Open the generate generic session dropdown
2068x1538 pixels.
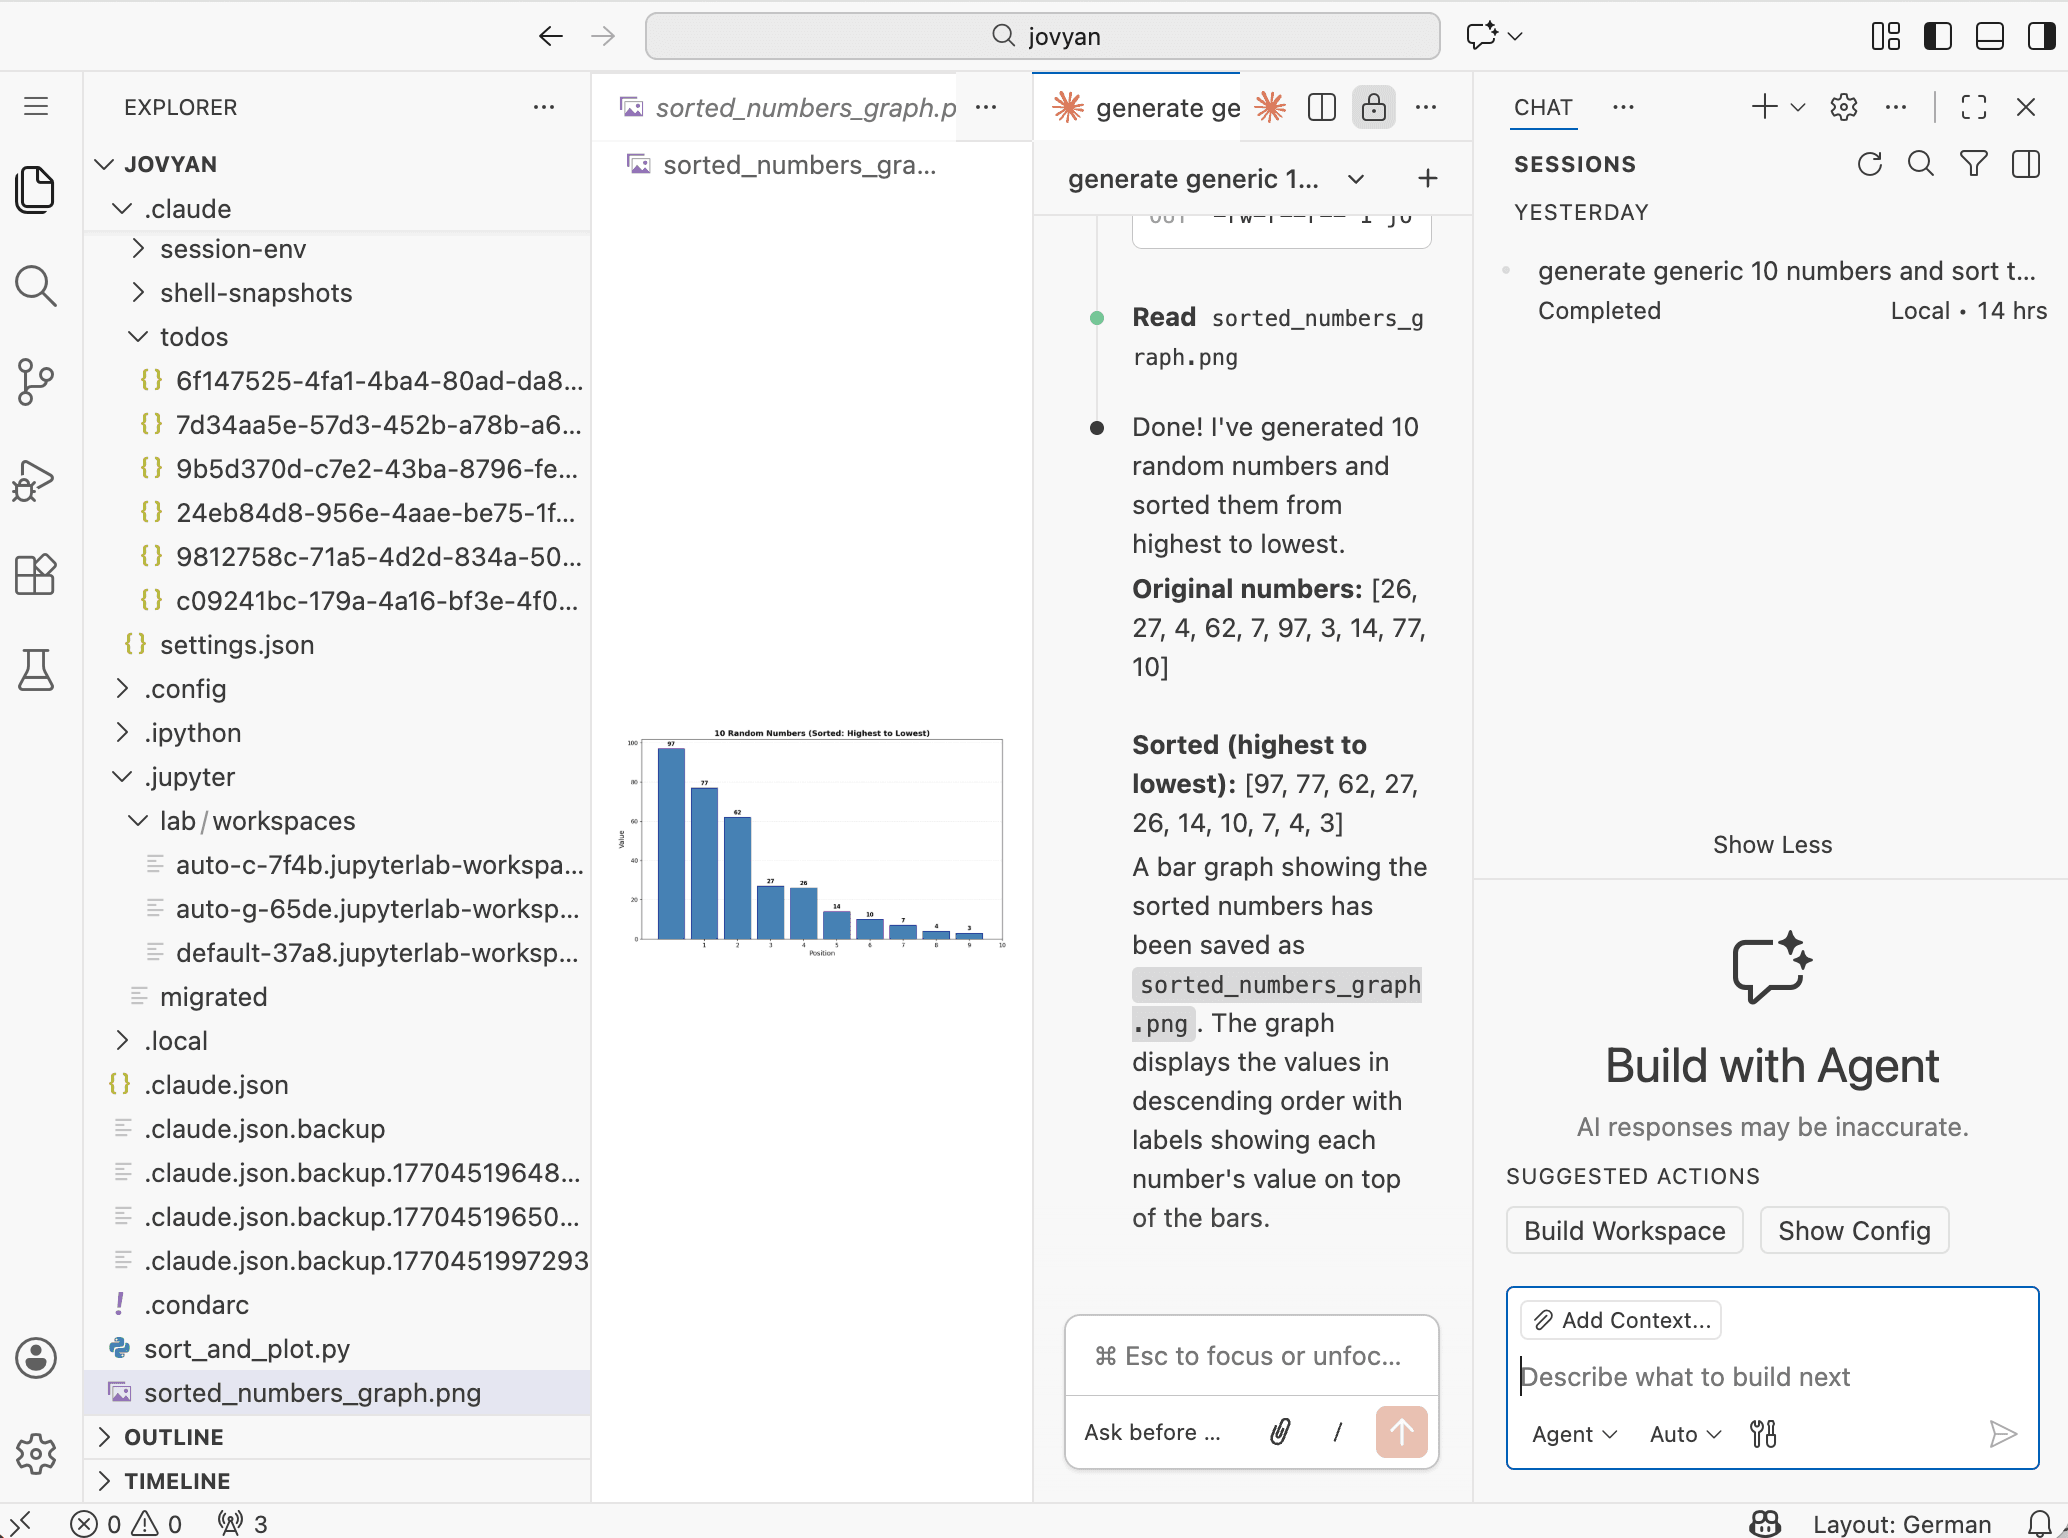pyautogui.click(x=1356, y=179)
